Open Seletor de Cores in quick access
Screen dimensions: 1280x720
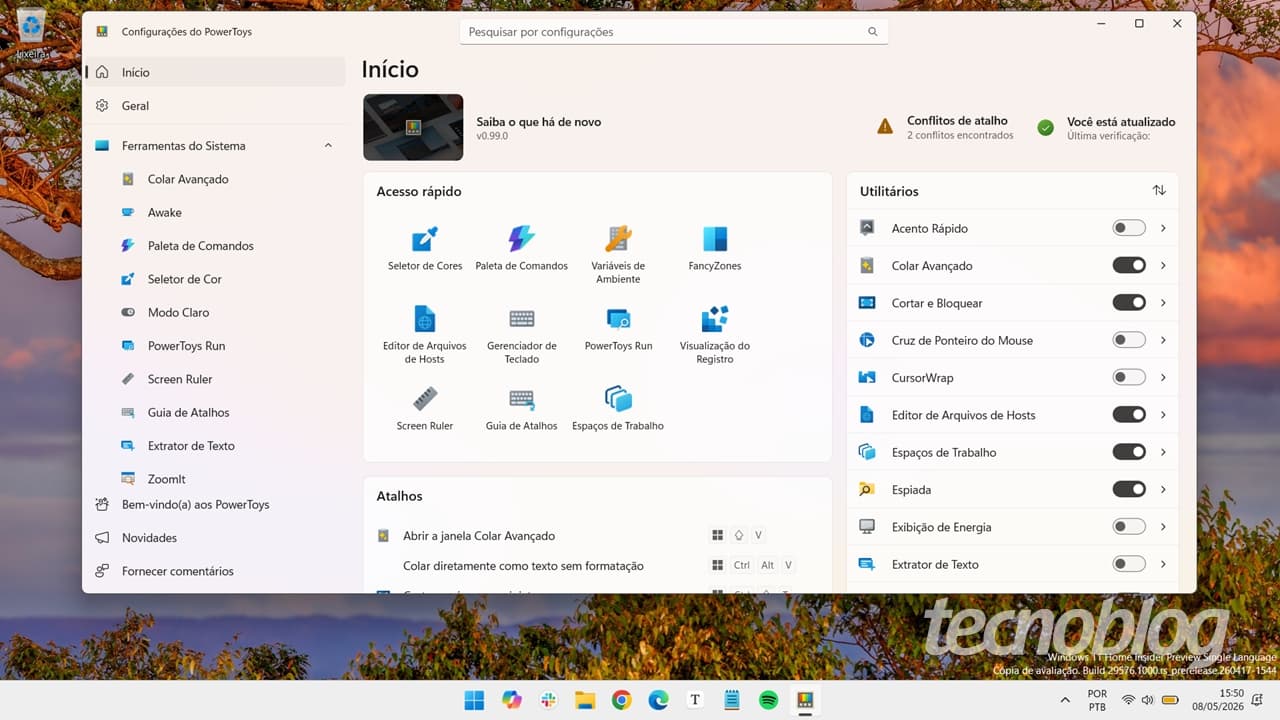425,249
